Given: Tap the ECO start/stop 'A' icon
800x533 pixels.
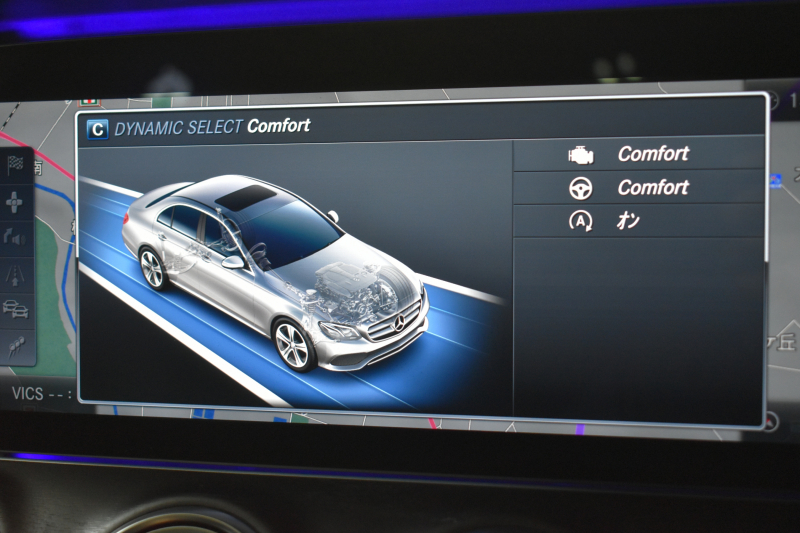Looking at the screenshot, I should (580, 222).
